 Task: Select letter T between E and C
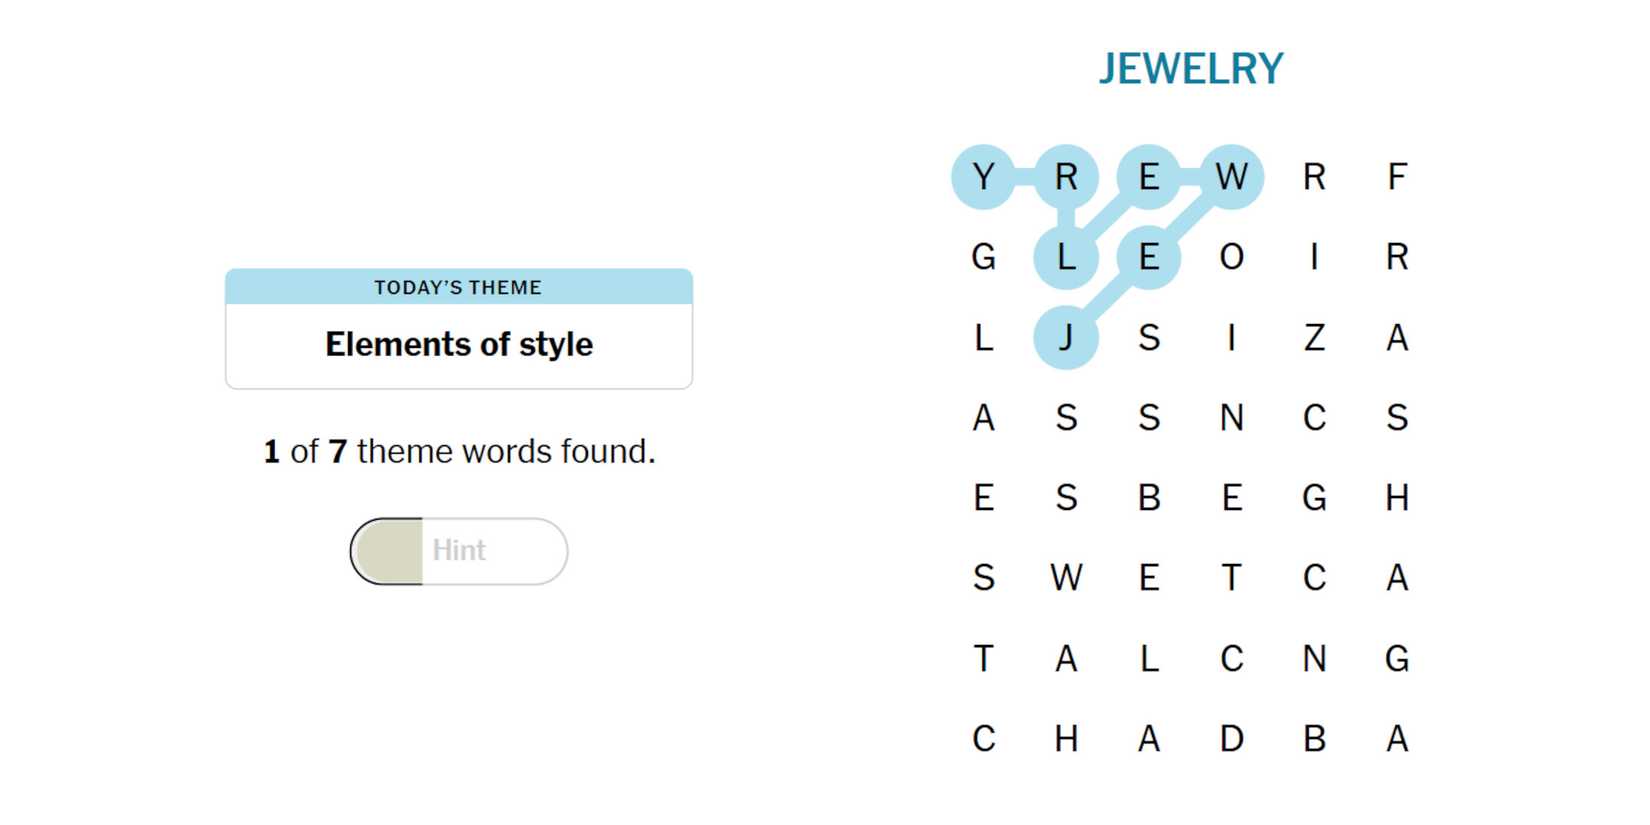tap(1232, 578)
